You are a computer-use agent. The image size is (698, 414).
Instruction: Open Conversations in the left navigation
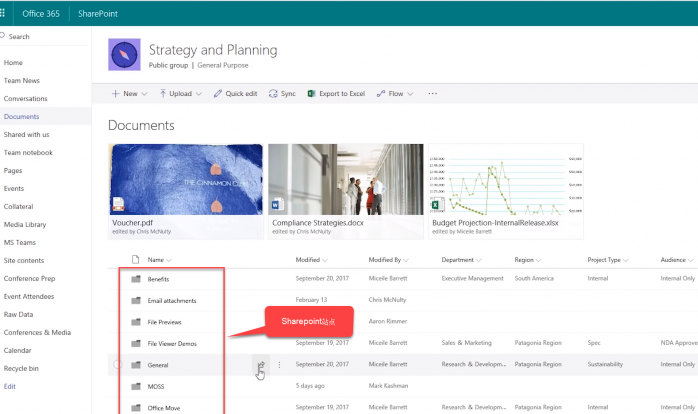(x=25, y=98)
